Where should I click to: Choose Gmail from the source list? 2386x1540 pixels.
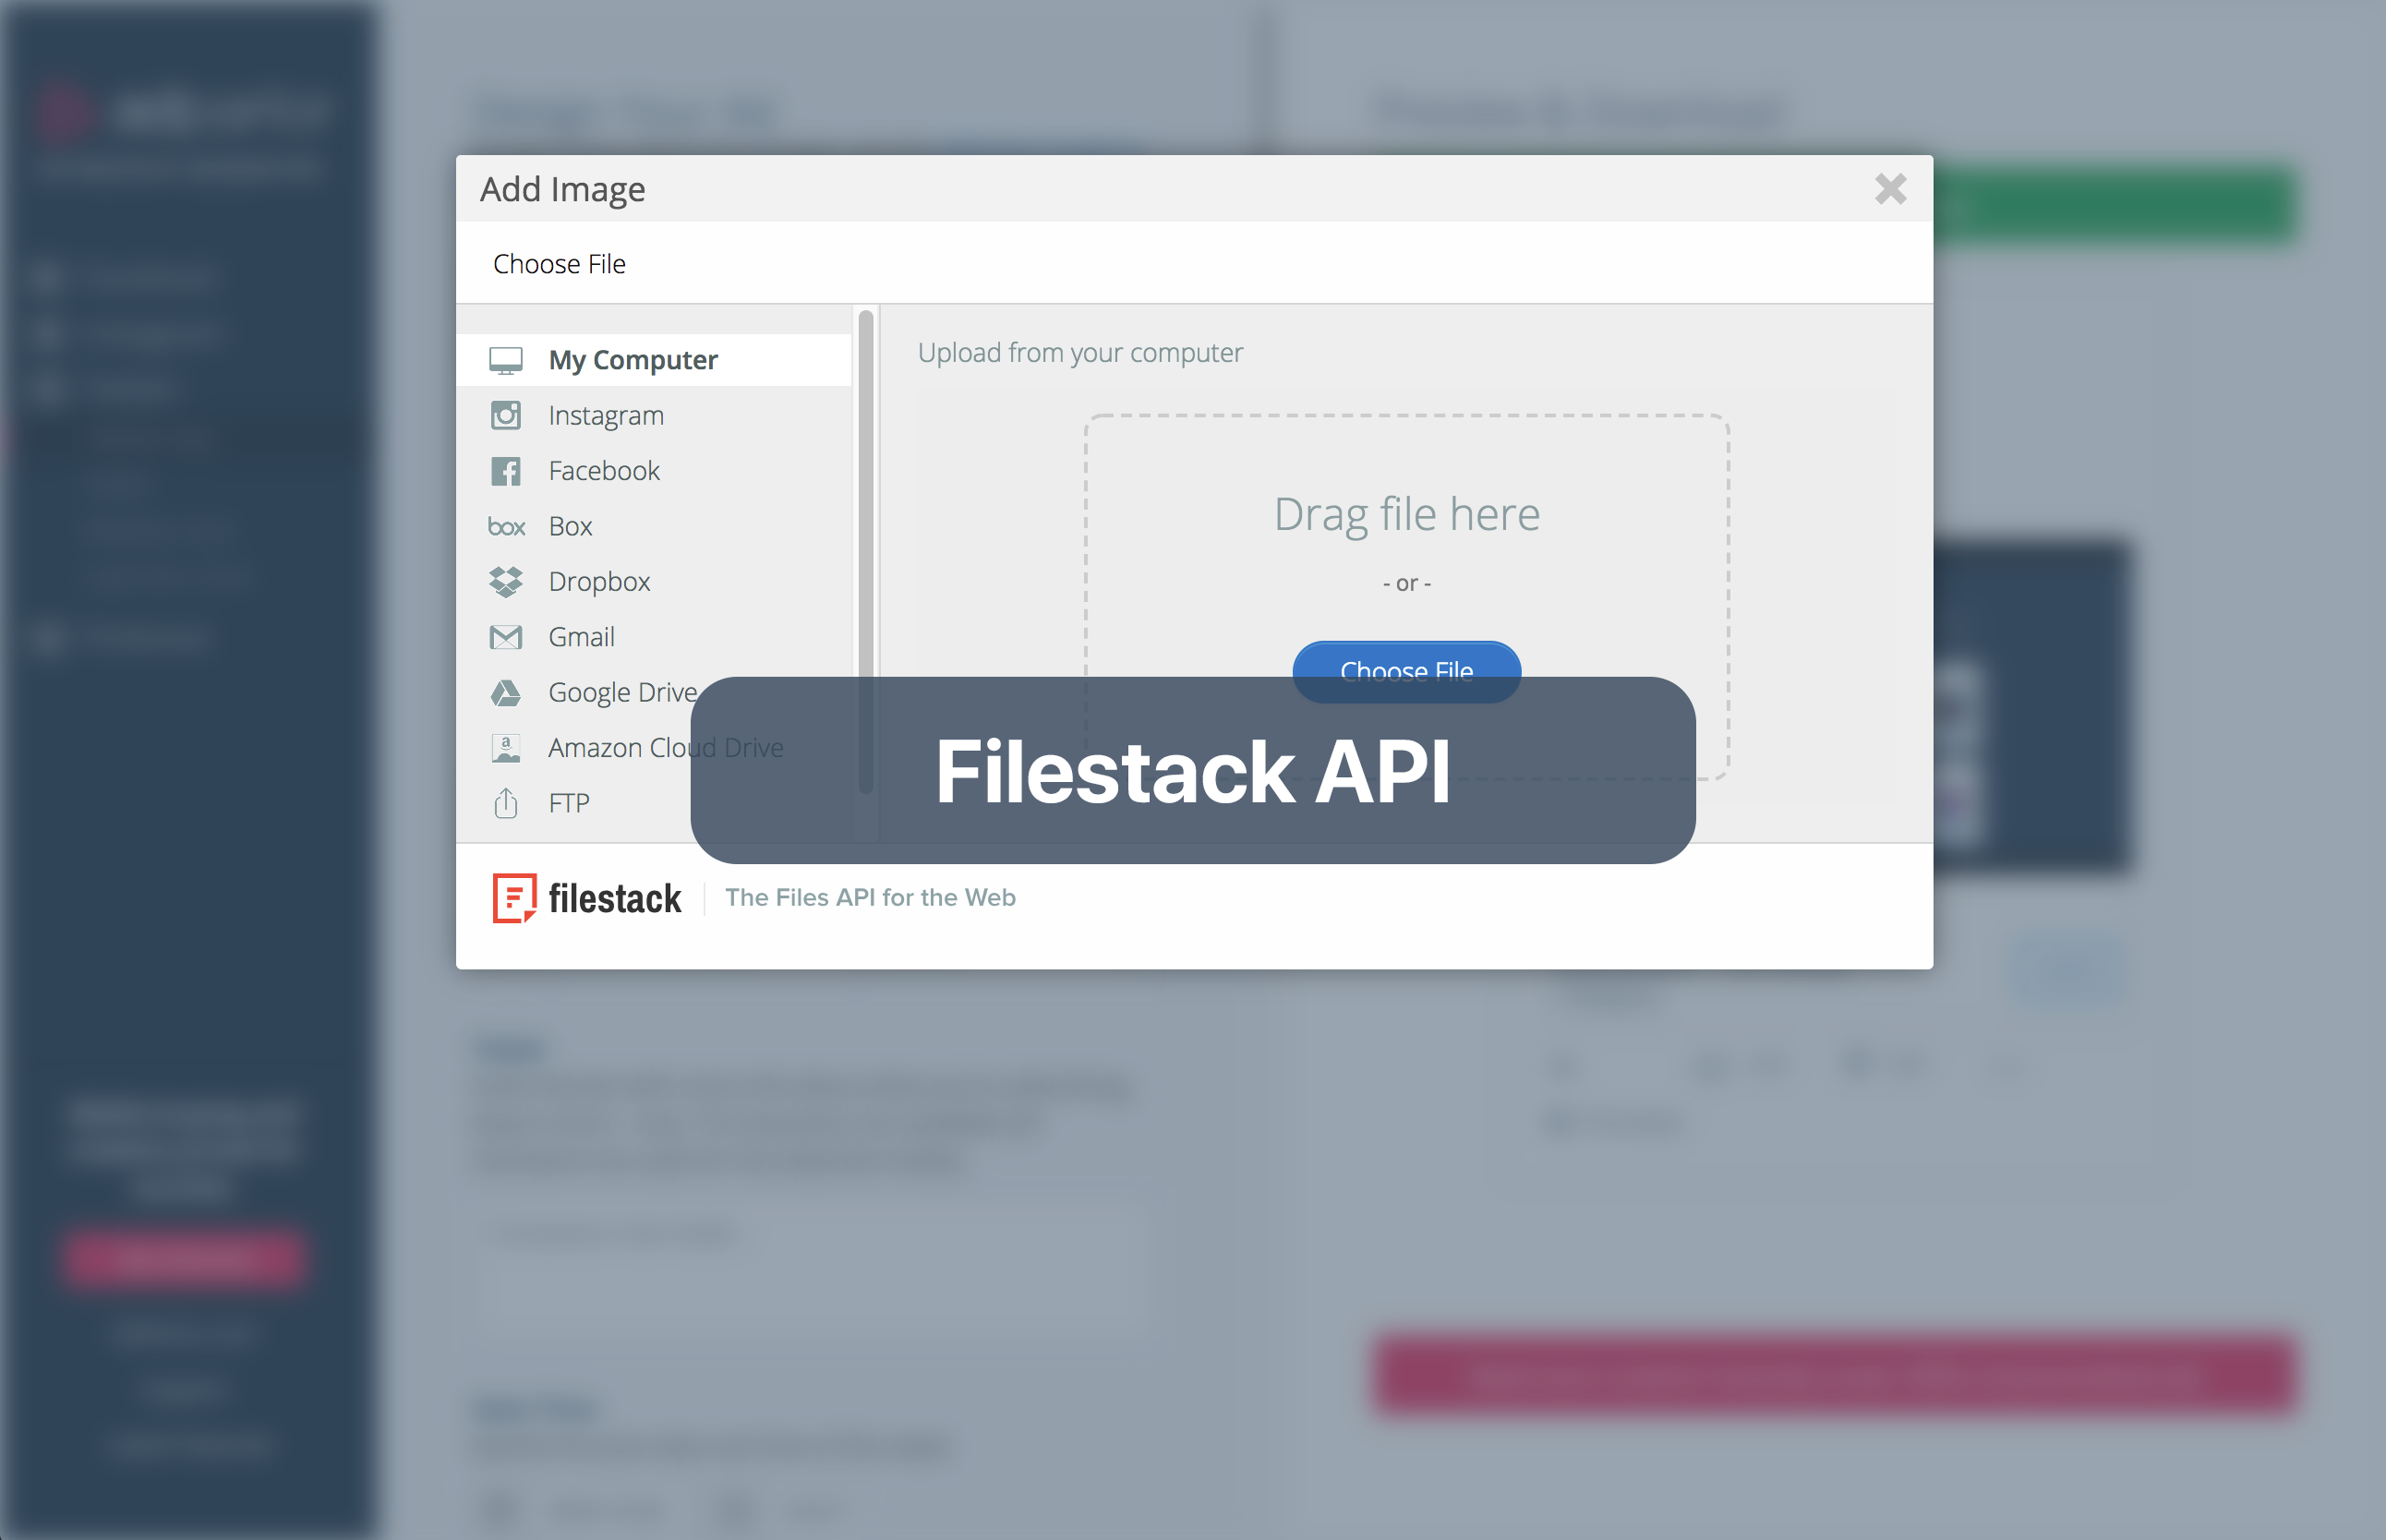point(580,637)
